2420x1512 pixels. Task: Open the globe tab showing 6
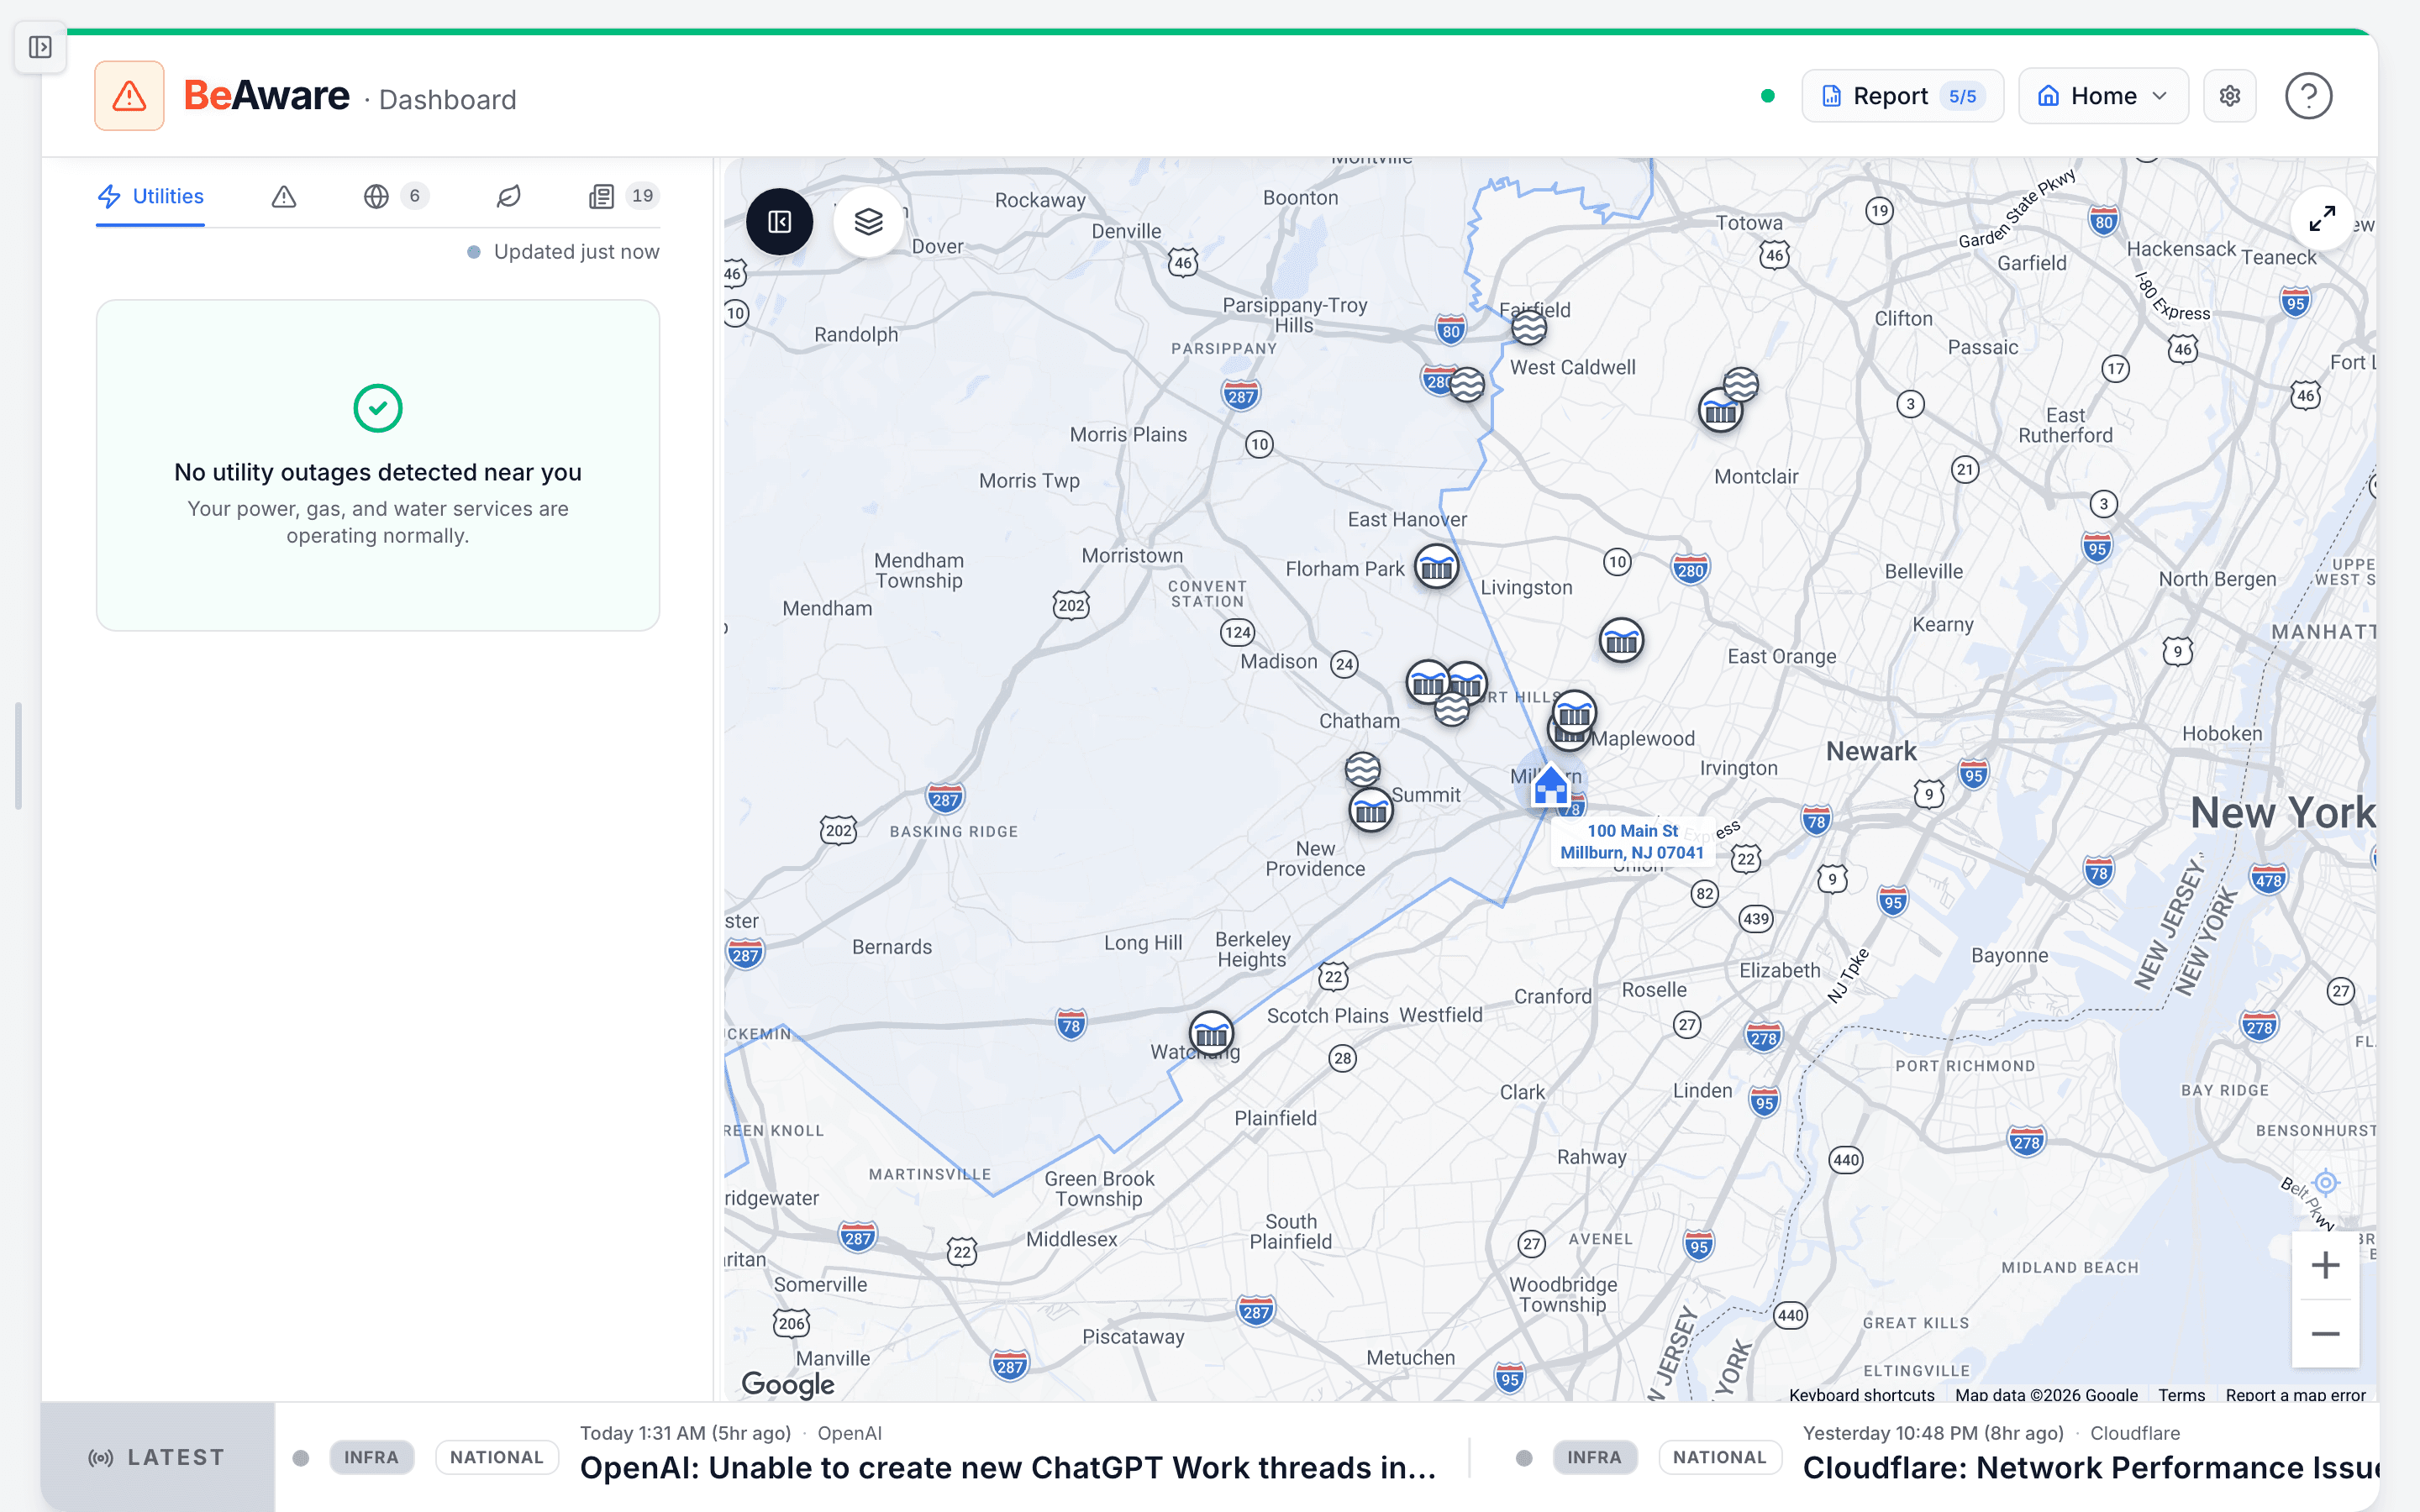(x=396, y=196)
